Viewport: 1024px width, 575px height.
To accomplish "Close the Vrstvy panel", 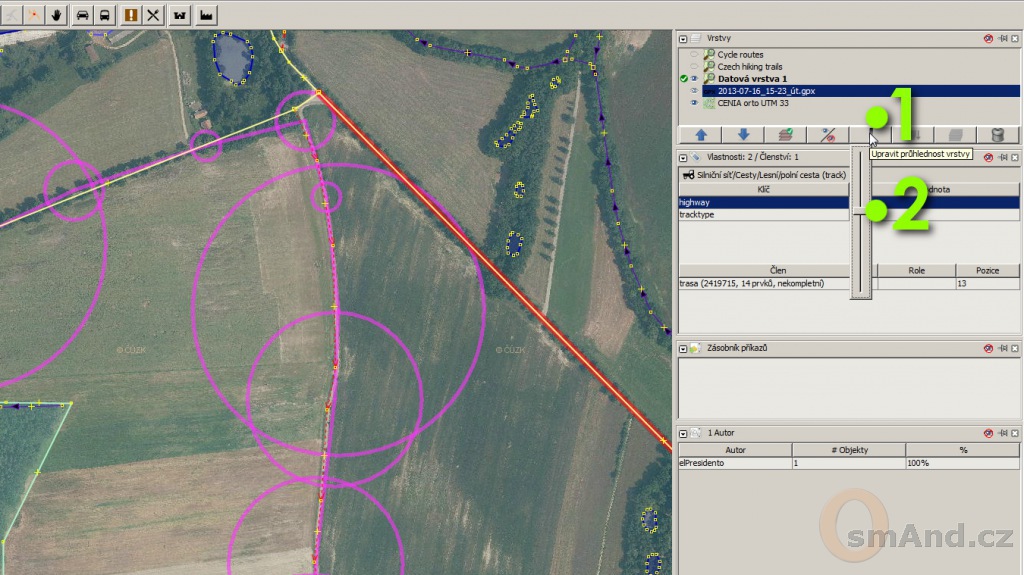I will (x=1015, y=39).
